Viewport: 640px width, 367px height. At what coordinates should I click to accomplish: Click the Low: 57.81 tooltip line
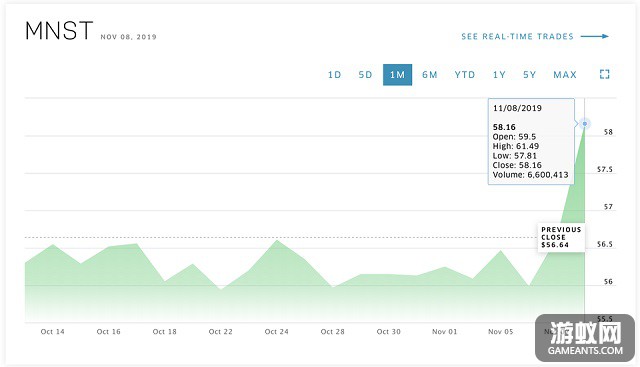(x=514, y=156)
